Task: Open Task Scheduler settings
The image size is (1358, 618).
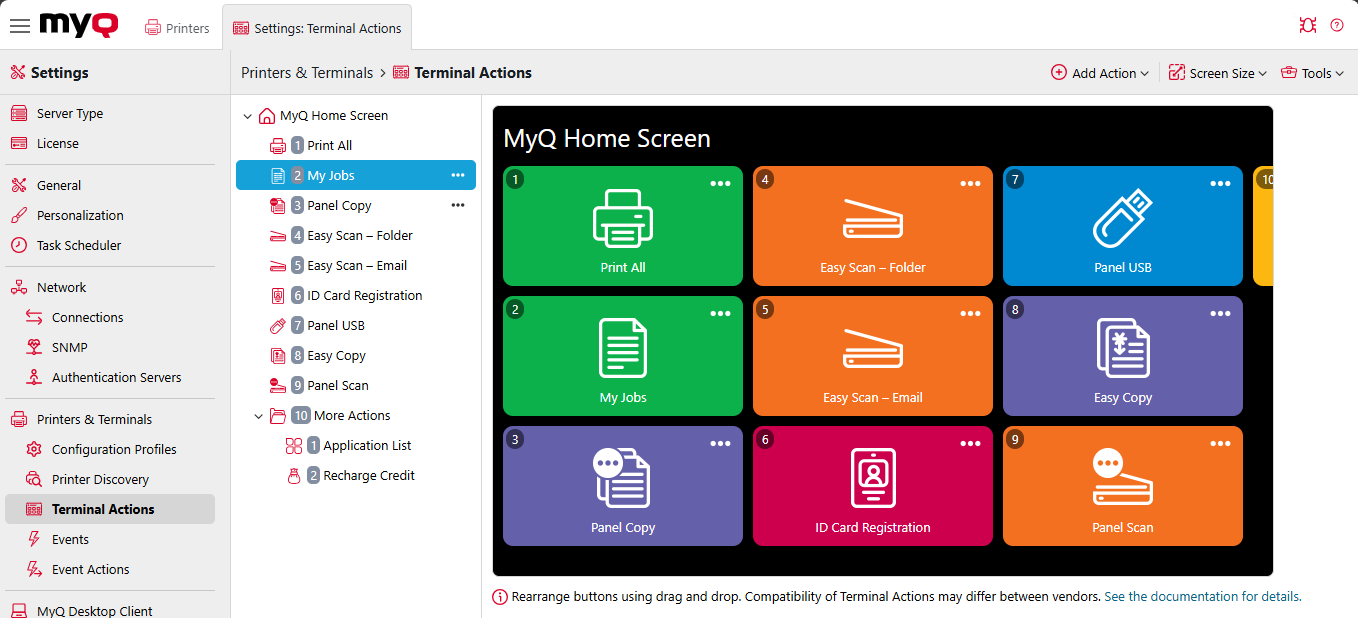Action: point(79,245)
